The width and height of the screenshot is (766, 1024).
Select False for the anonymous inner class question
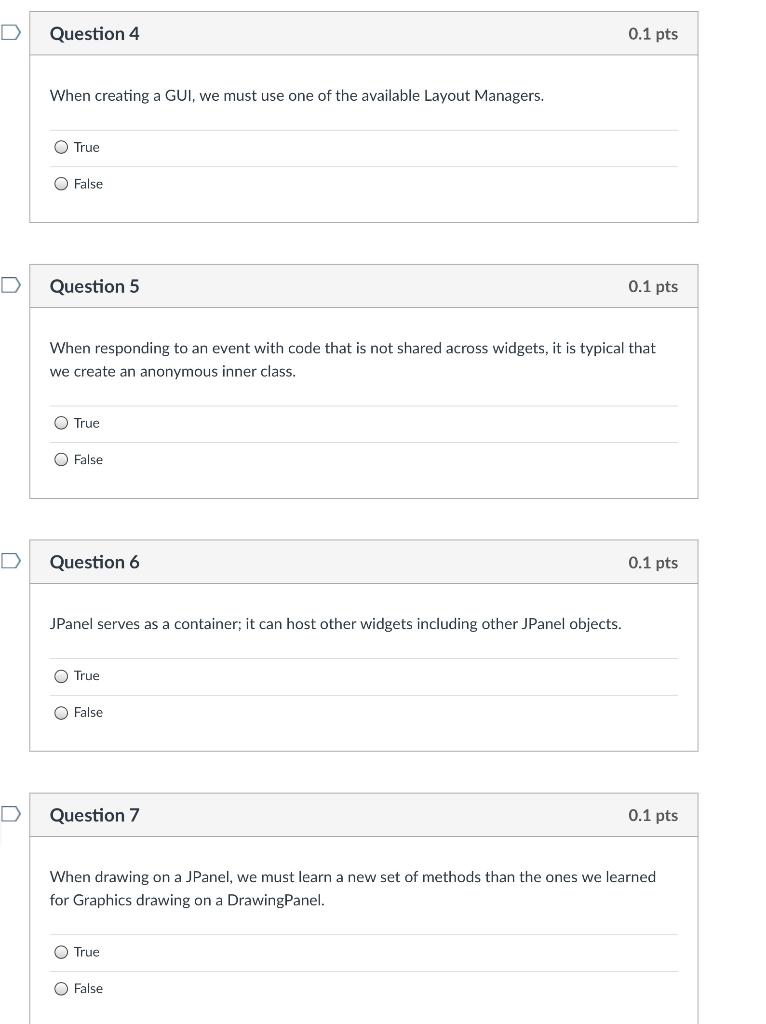pos(61,459)
